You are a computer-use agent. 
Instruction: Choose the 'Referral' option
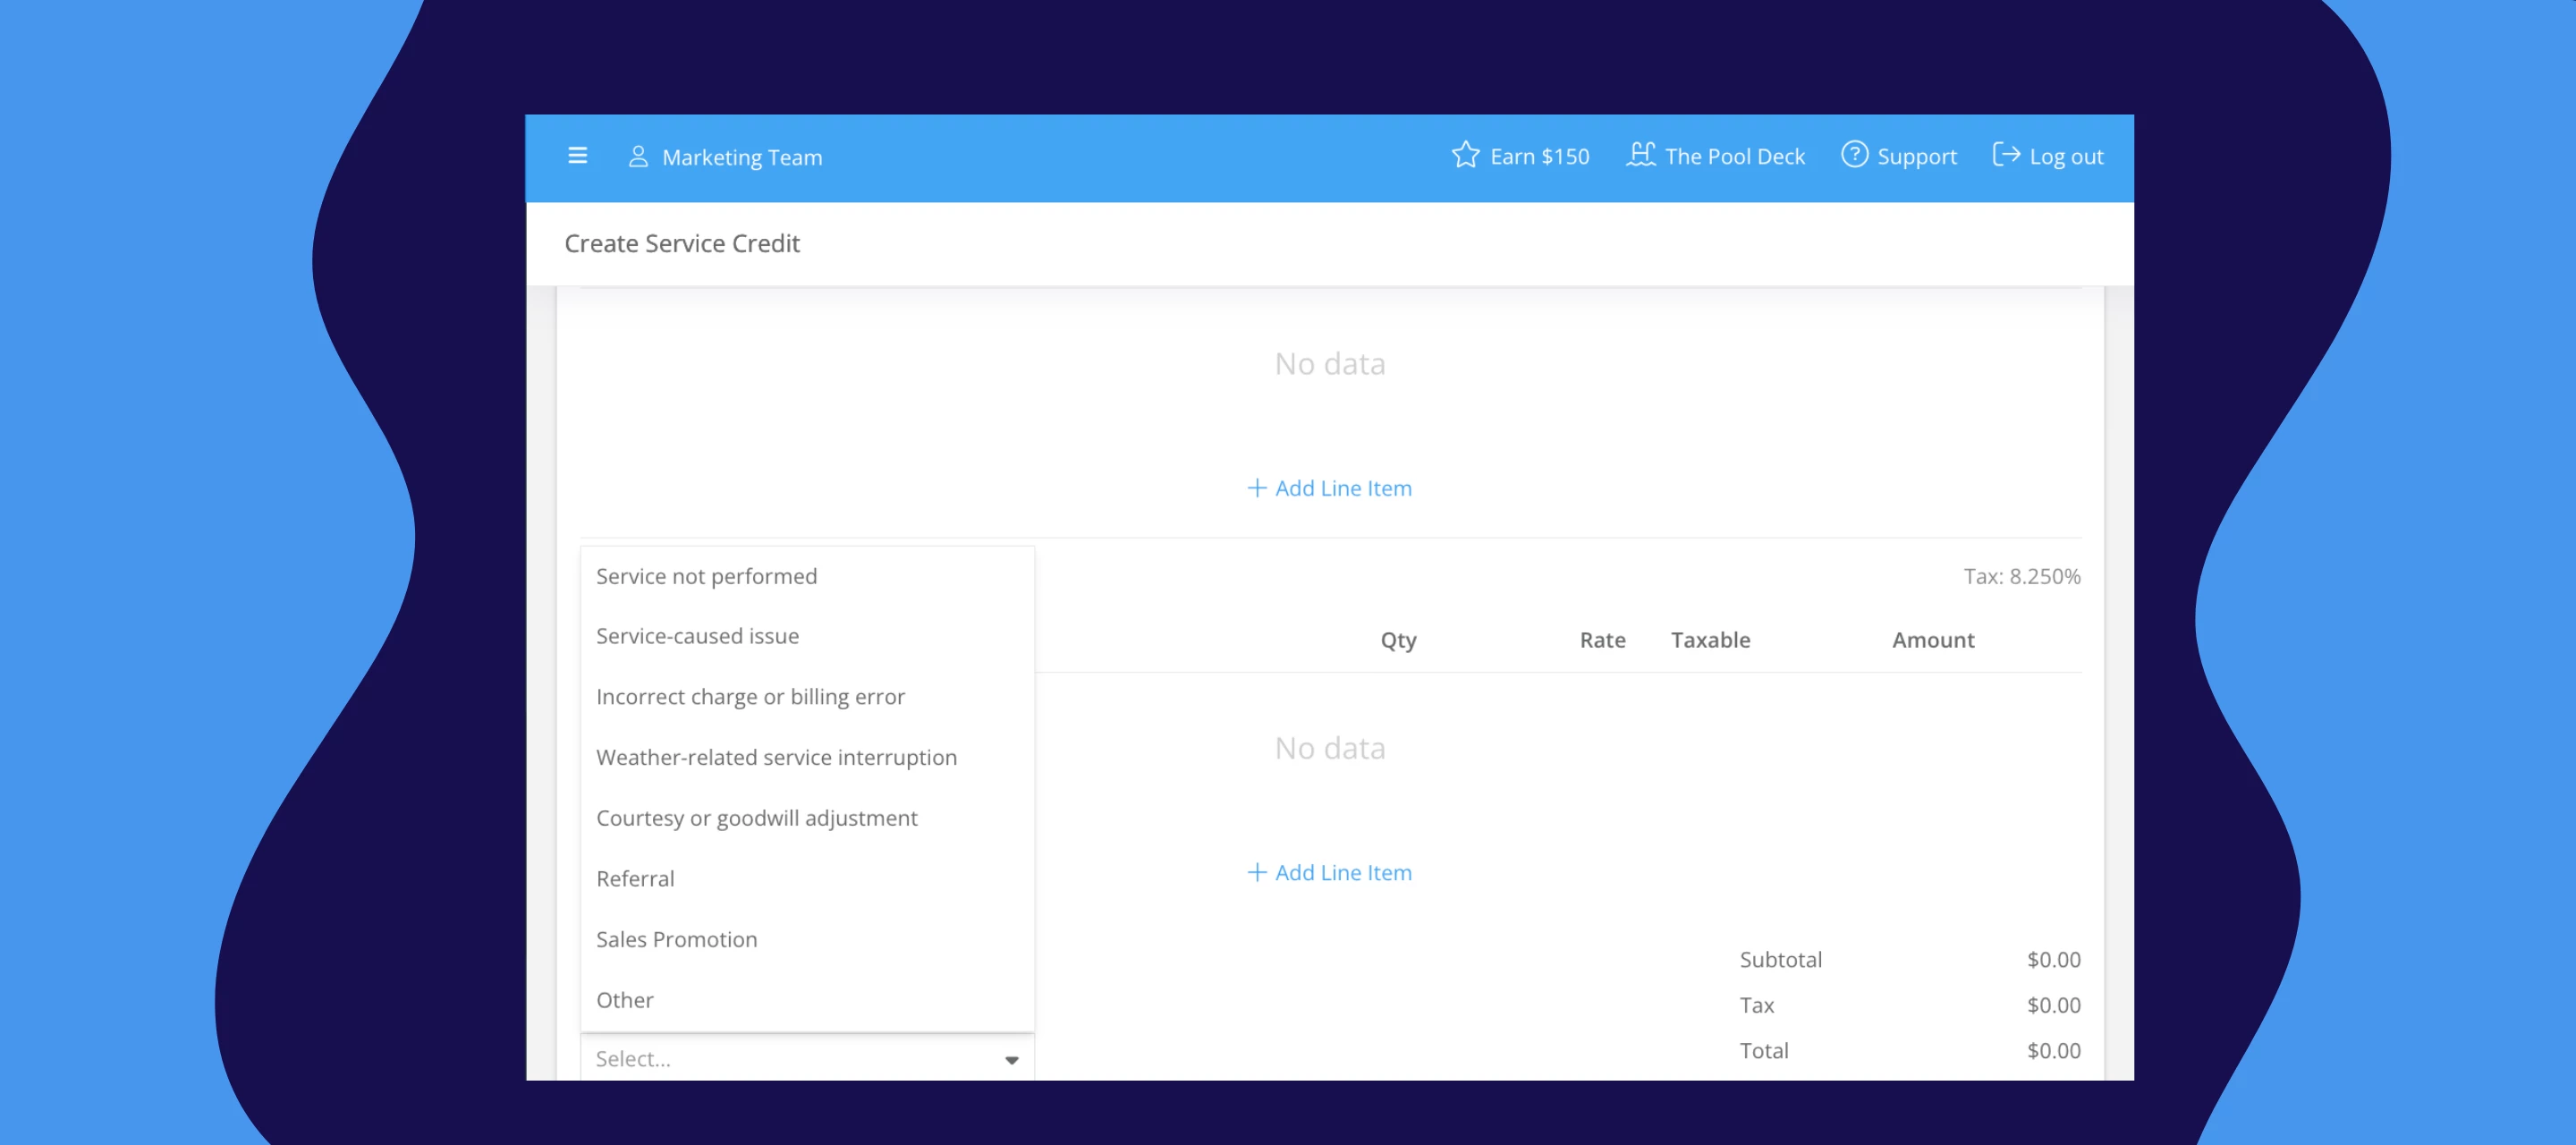635,879
